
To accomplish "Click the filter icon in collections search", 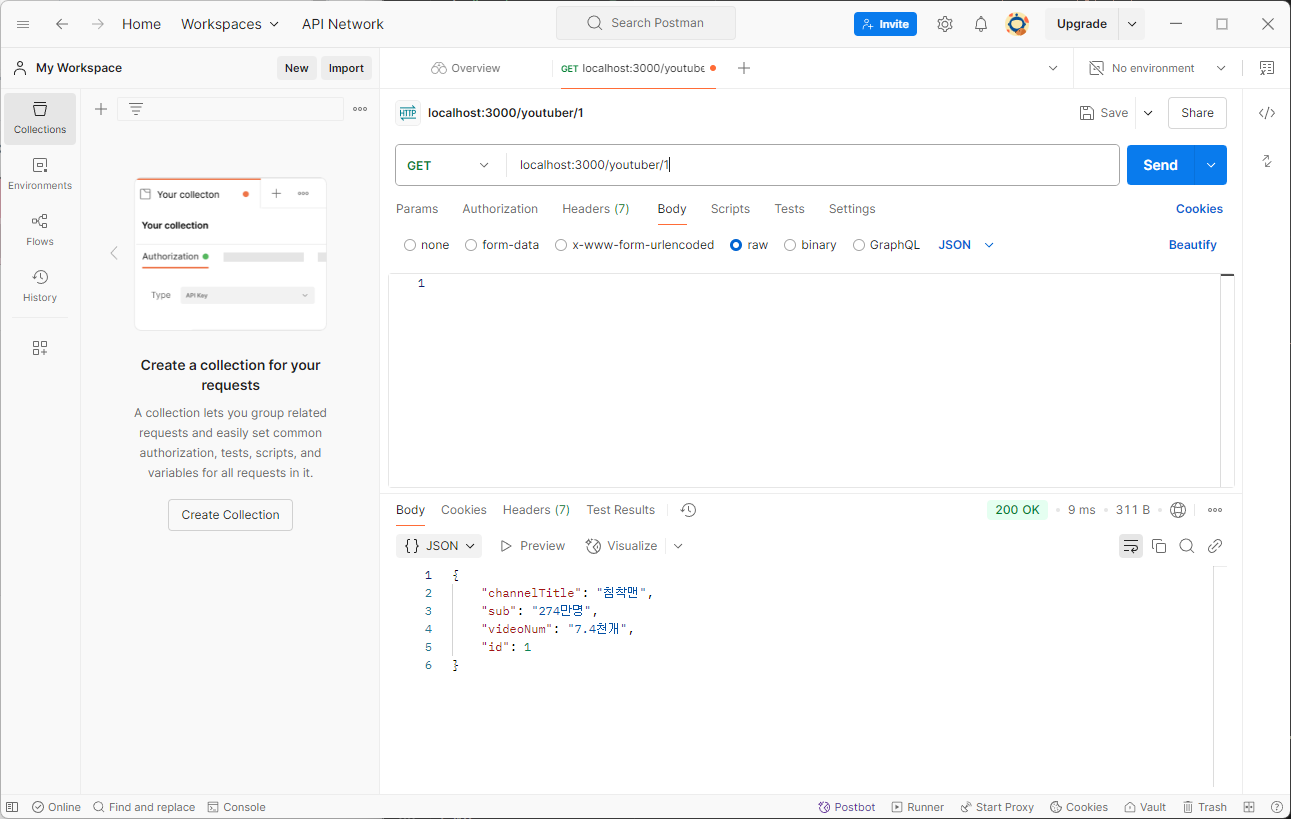I will point(136,109).
